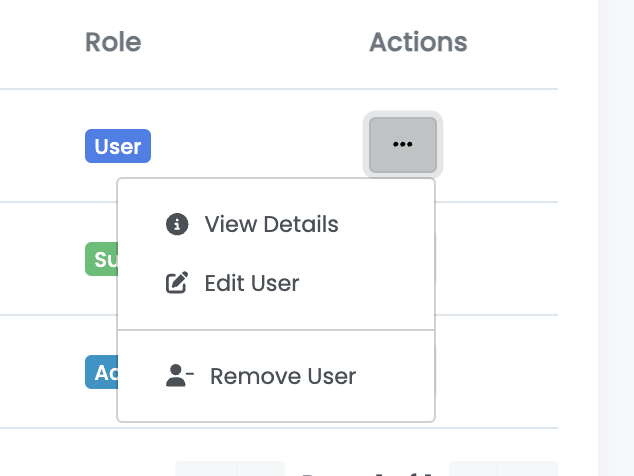Viewport: 634px width, 476px height.
Task: Click the three-dots actions button
Action: pos(402,145)
